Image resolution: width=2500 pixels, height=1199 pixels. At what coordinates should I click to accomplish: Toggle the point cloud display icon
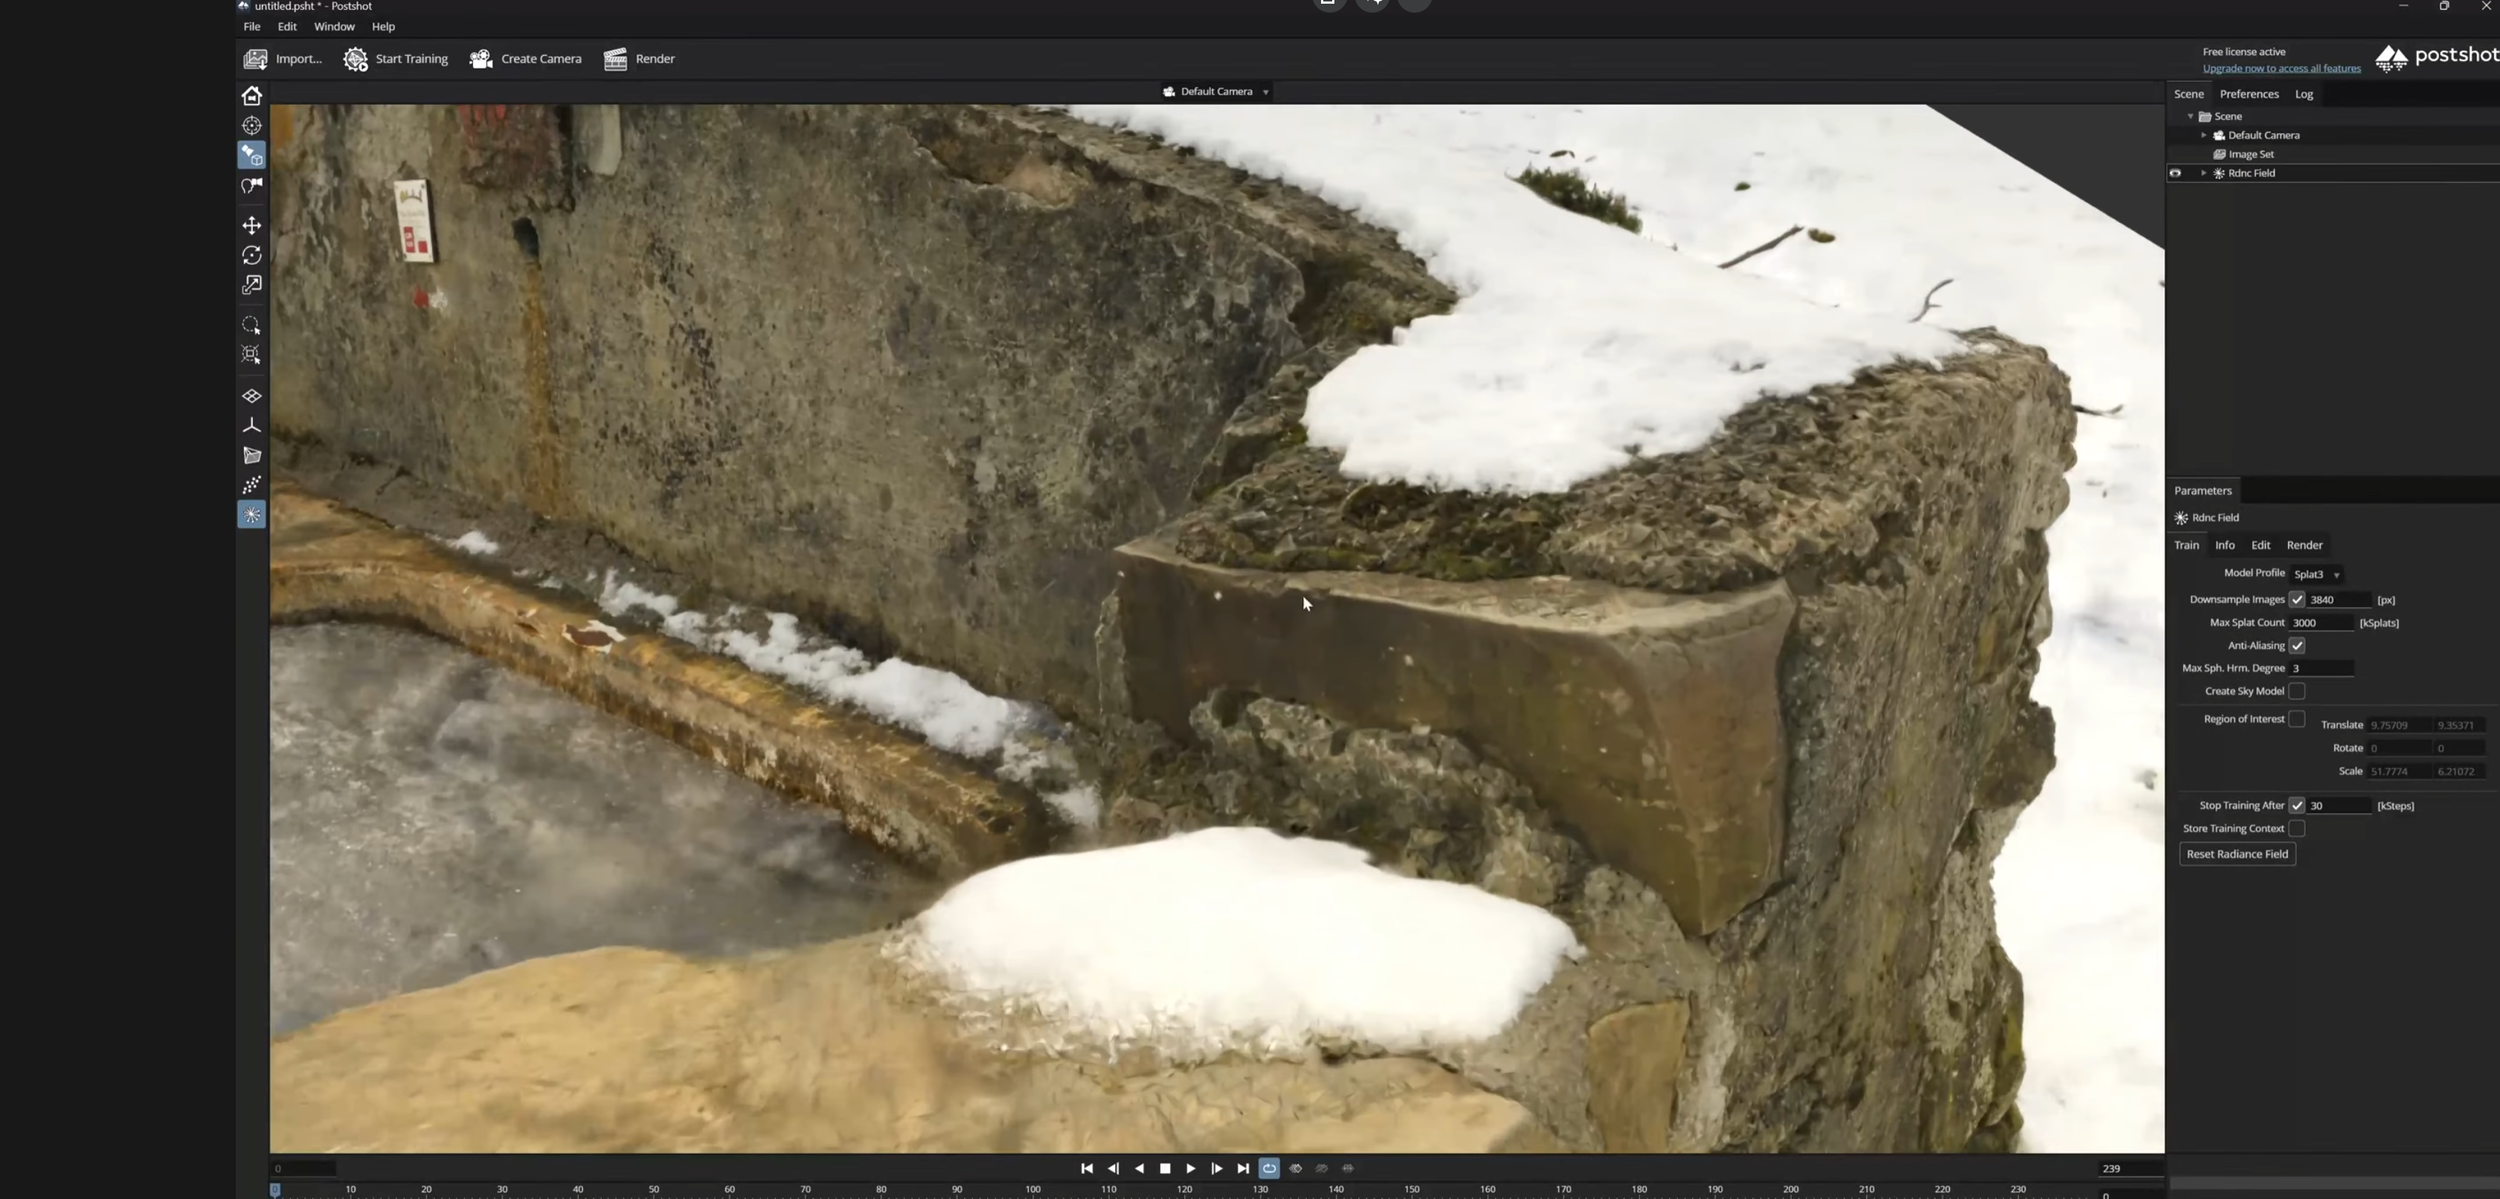[x=251, y=485]
